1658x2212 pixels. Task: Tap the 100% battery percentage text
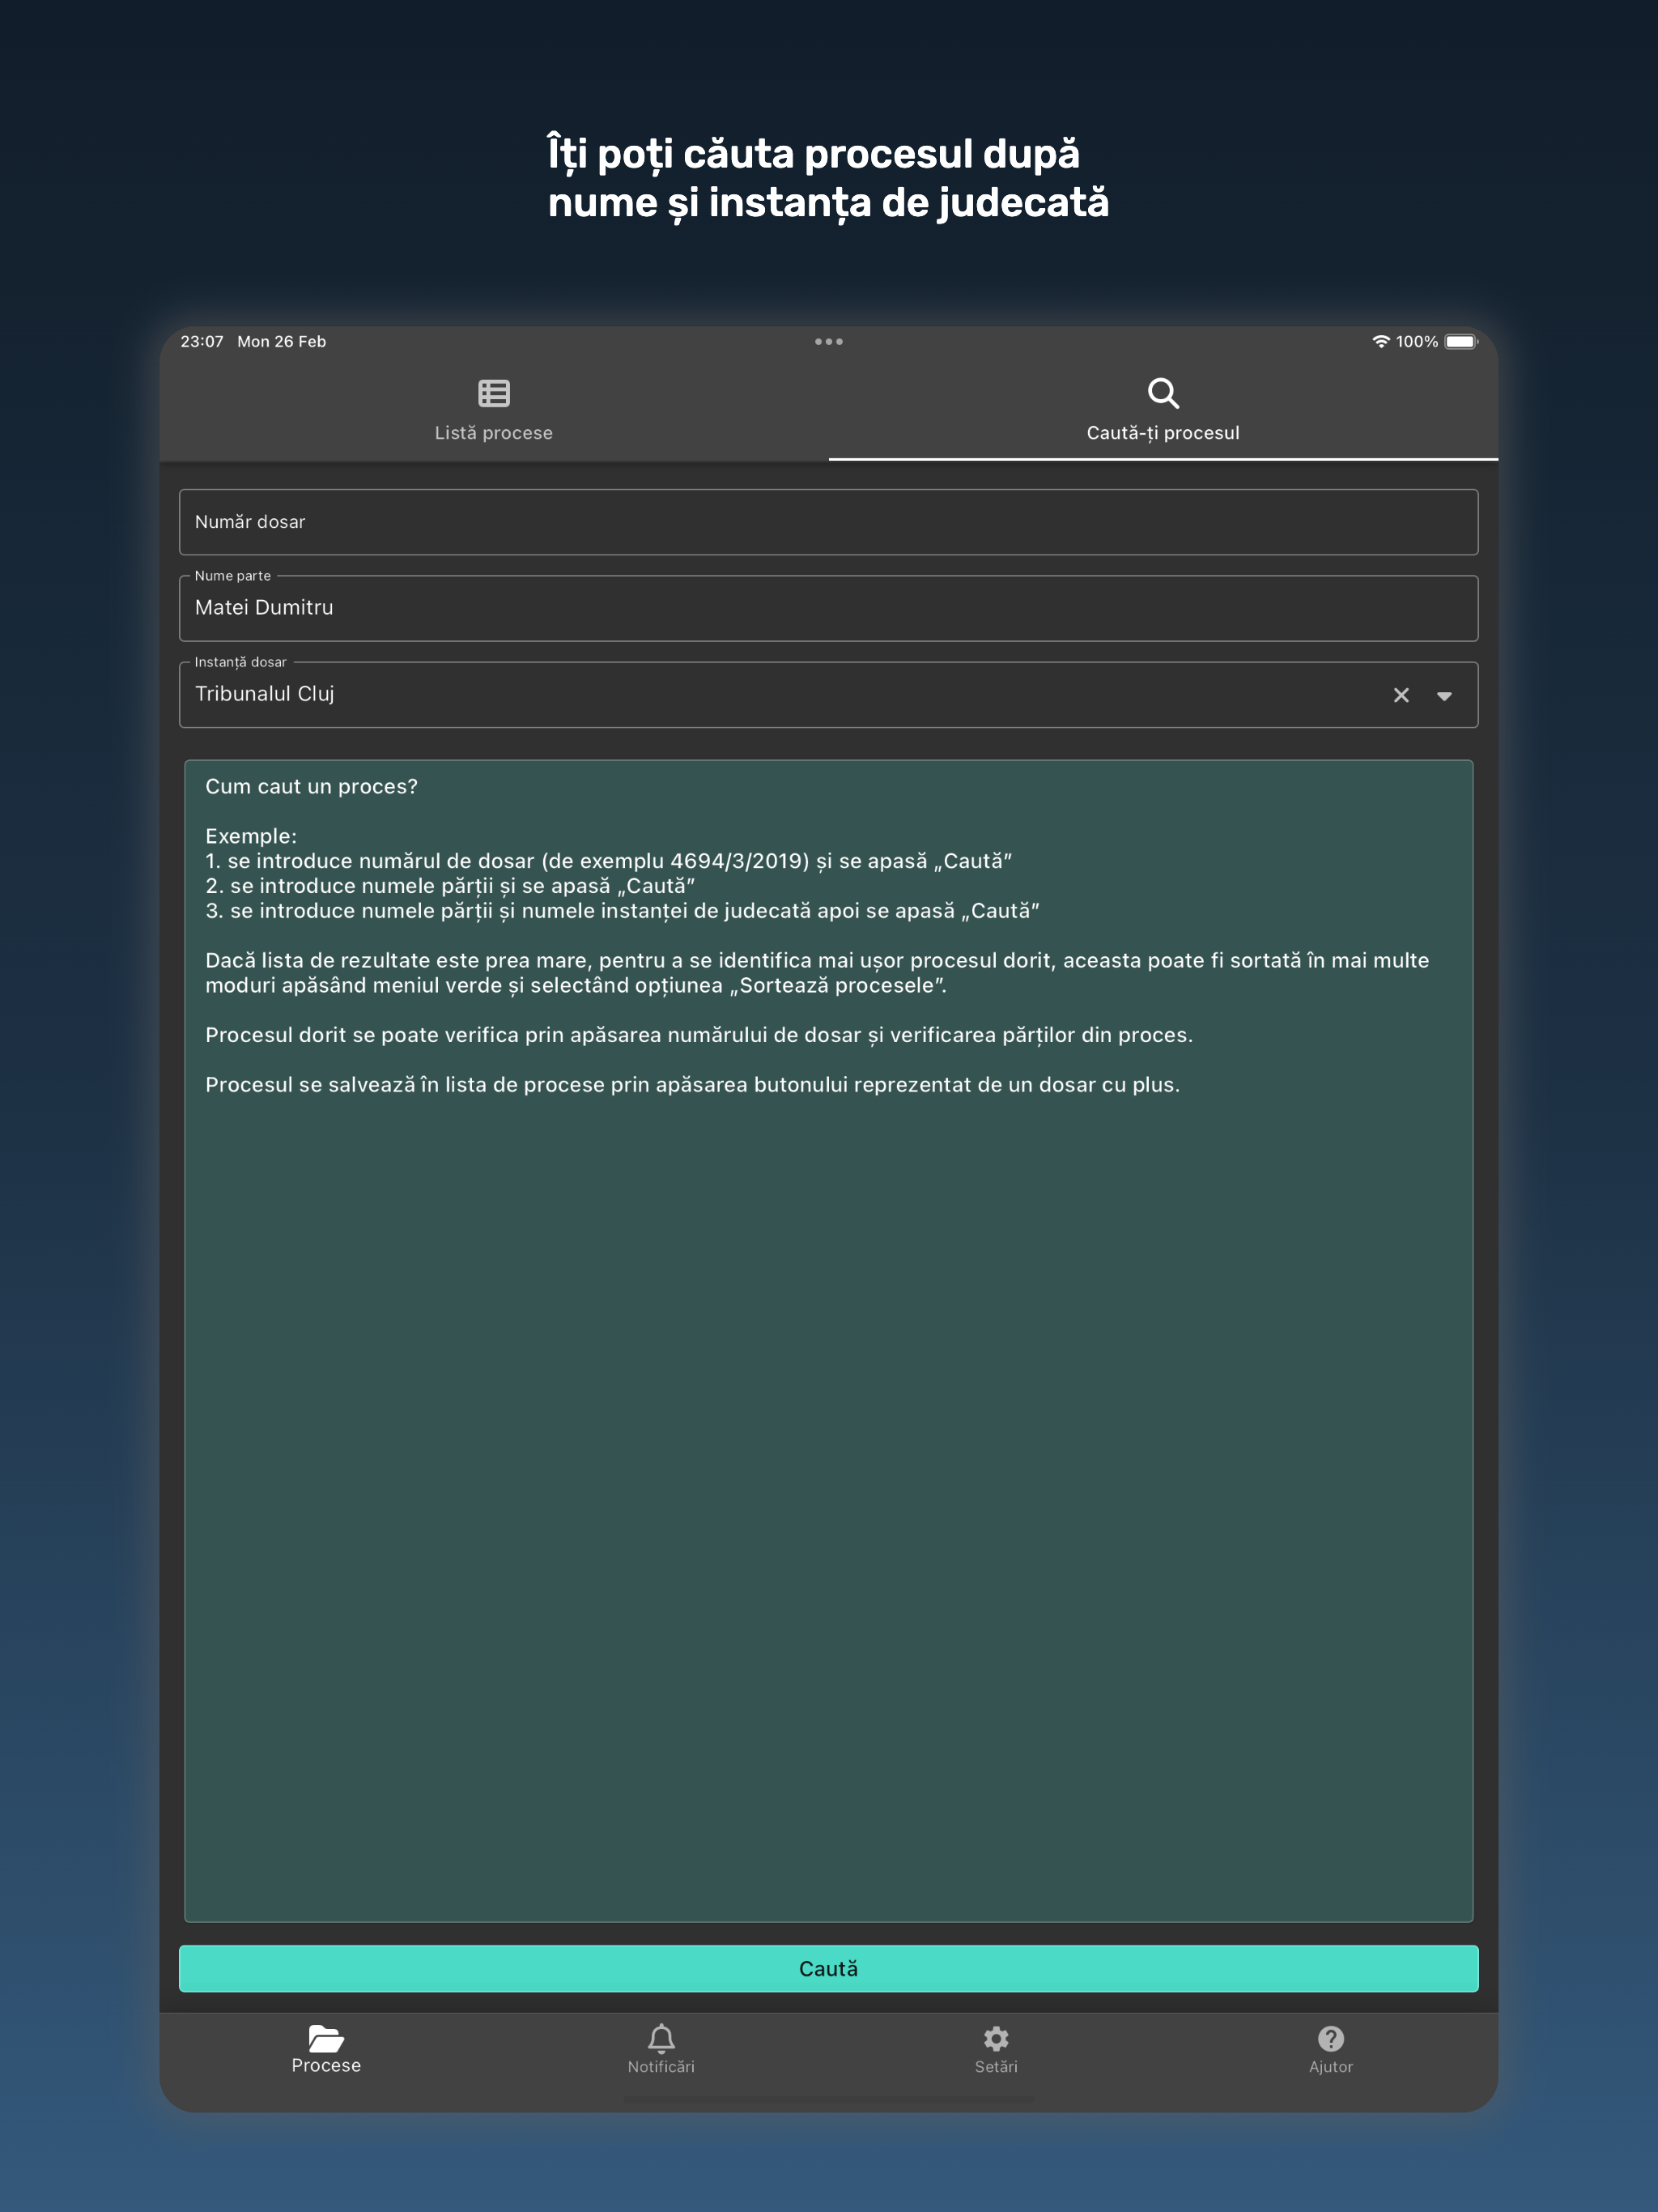1416,341
